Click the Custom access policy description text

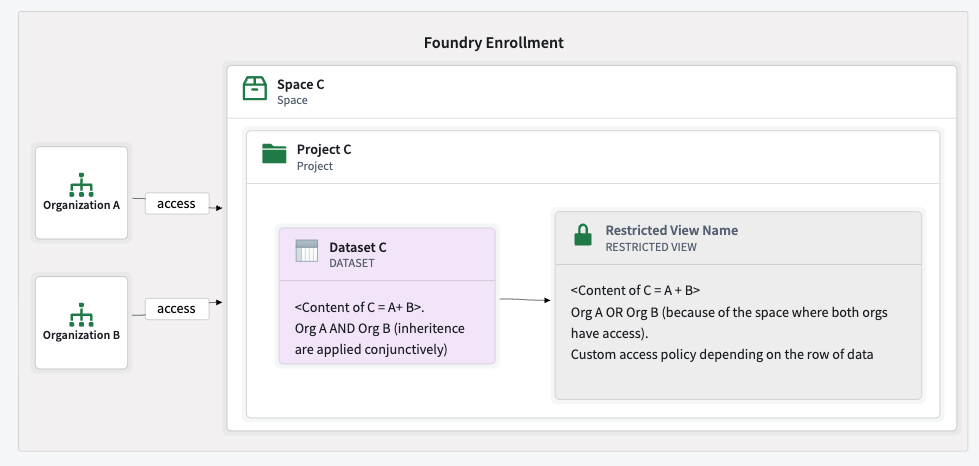pos(721,354)
